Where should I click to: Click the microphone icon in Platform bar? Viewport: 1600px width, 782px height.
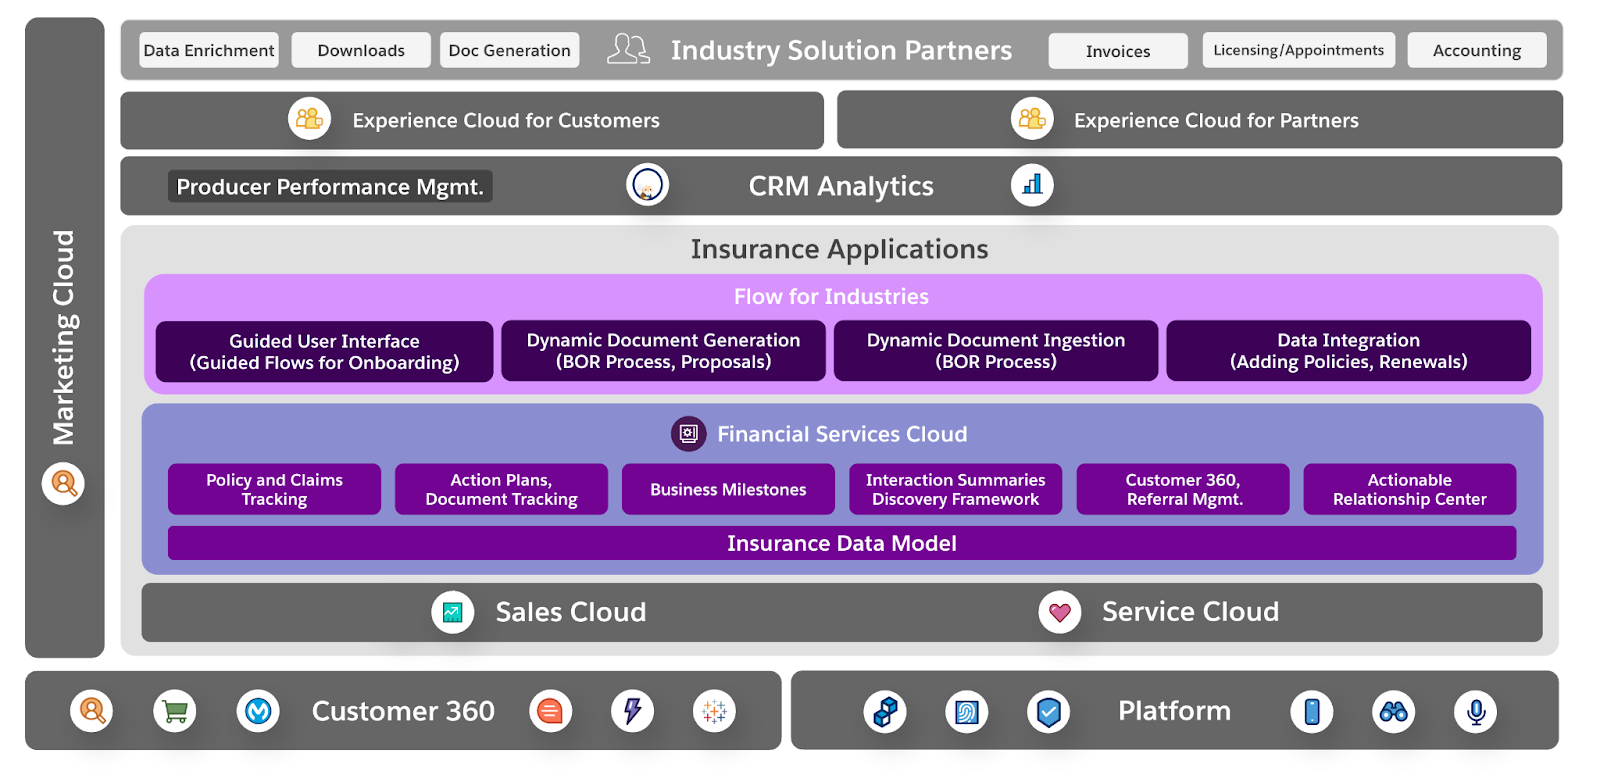pos(1476,712)
